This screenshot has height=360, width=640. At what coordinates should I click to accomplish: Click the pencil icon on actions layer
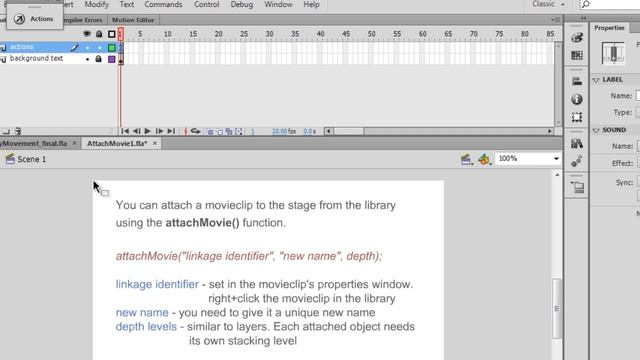coord(74,48)
